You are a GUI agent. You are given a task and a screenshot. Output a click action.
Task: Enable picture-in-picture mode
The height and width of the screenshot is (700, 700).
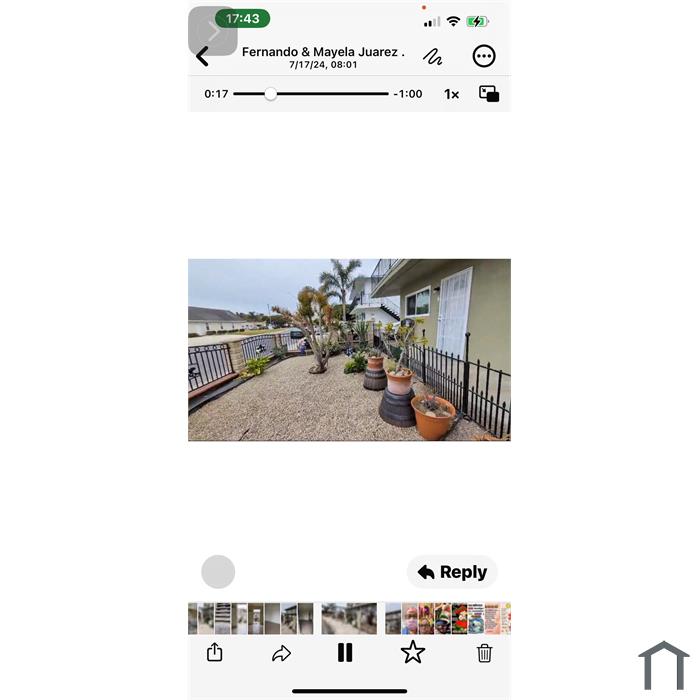(489, 94)
